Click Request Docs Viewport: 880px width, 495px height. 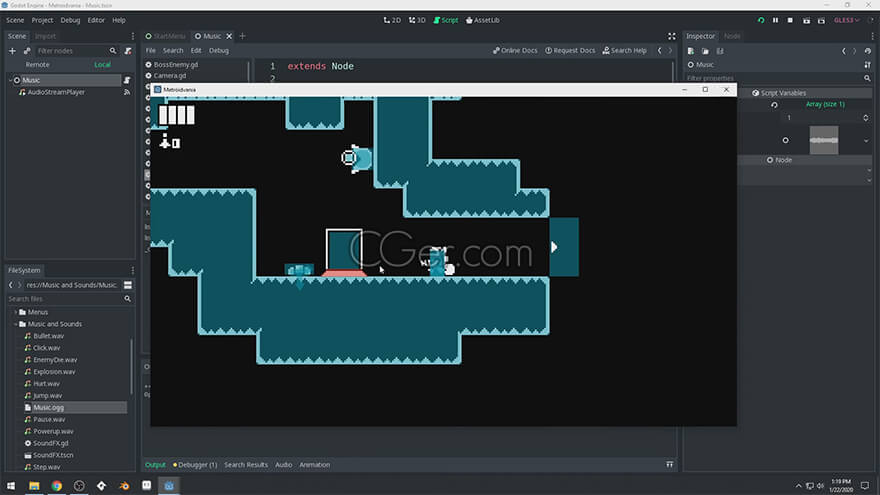(570, 51)
